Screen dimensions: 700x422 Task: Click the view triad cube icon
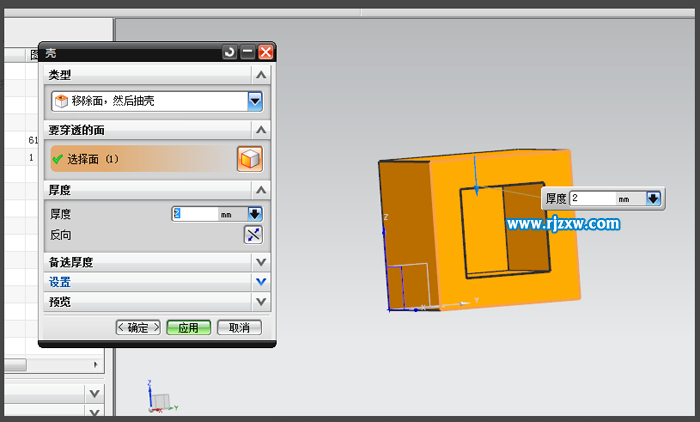pos(159,401)
